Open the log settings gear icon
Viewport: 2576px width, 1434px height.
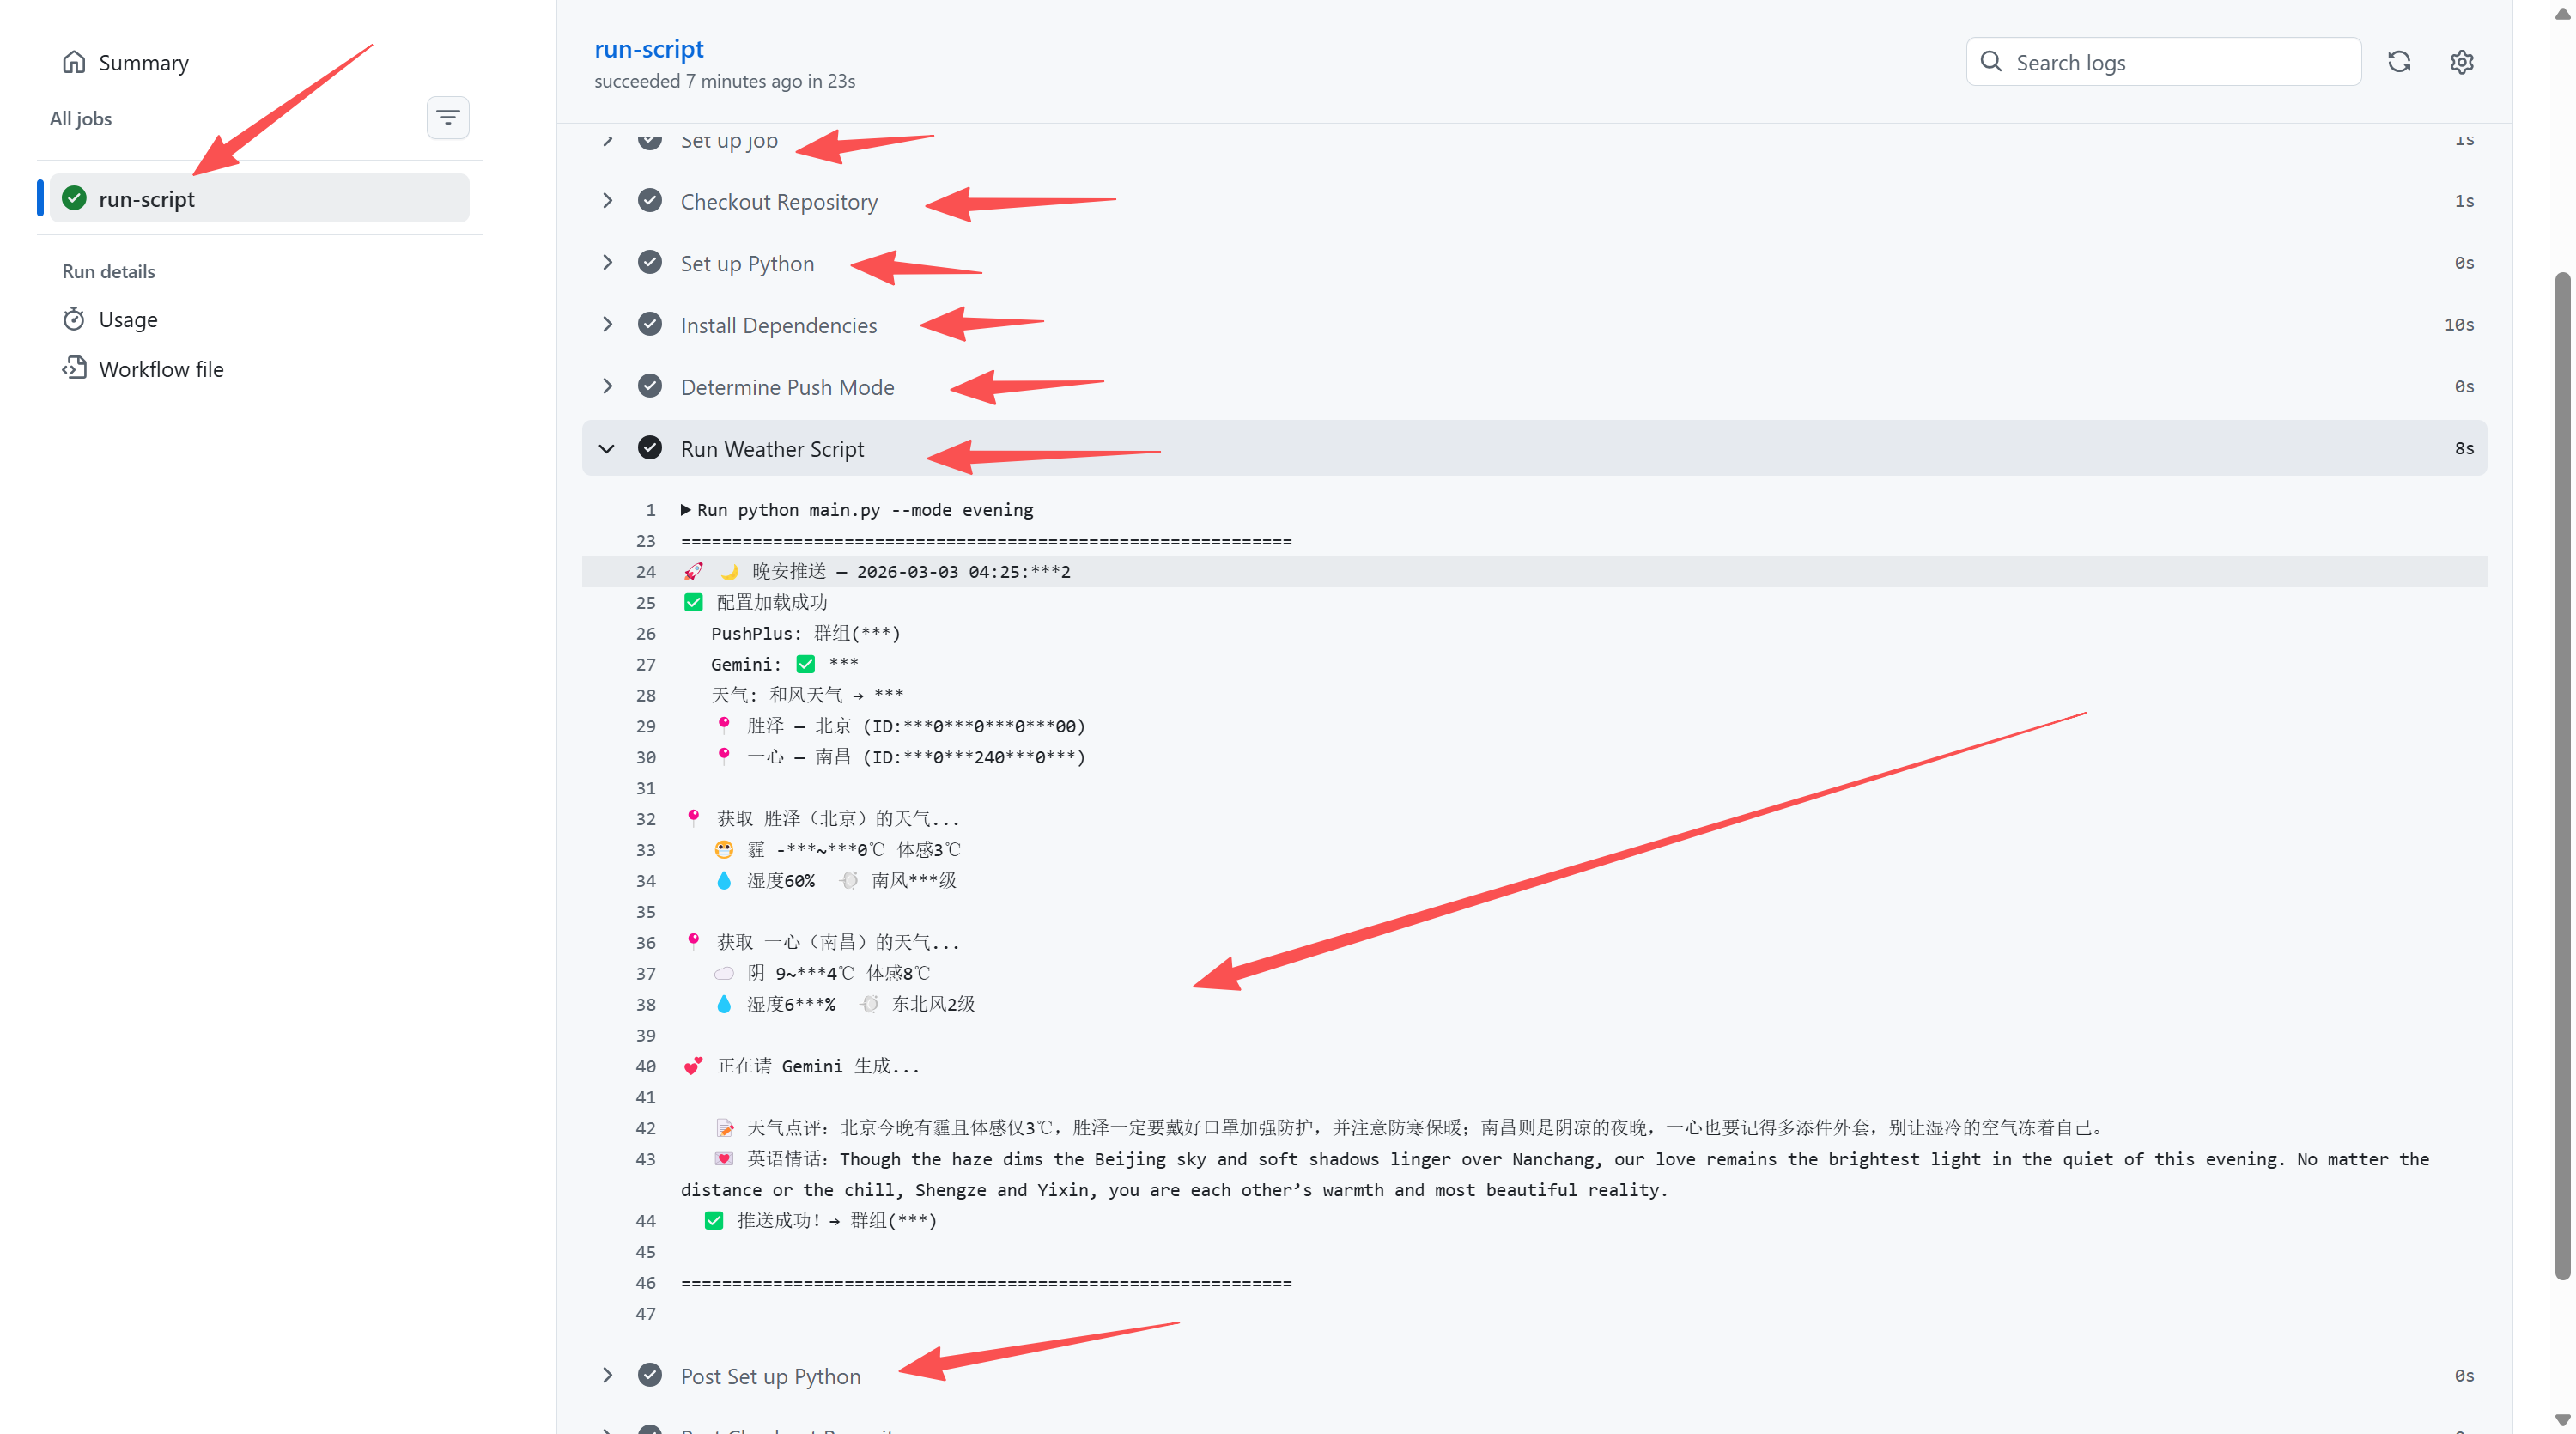(2461, 62)
